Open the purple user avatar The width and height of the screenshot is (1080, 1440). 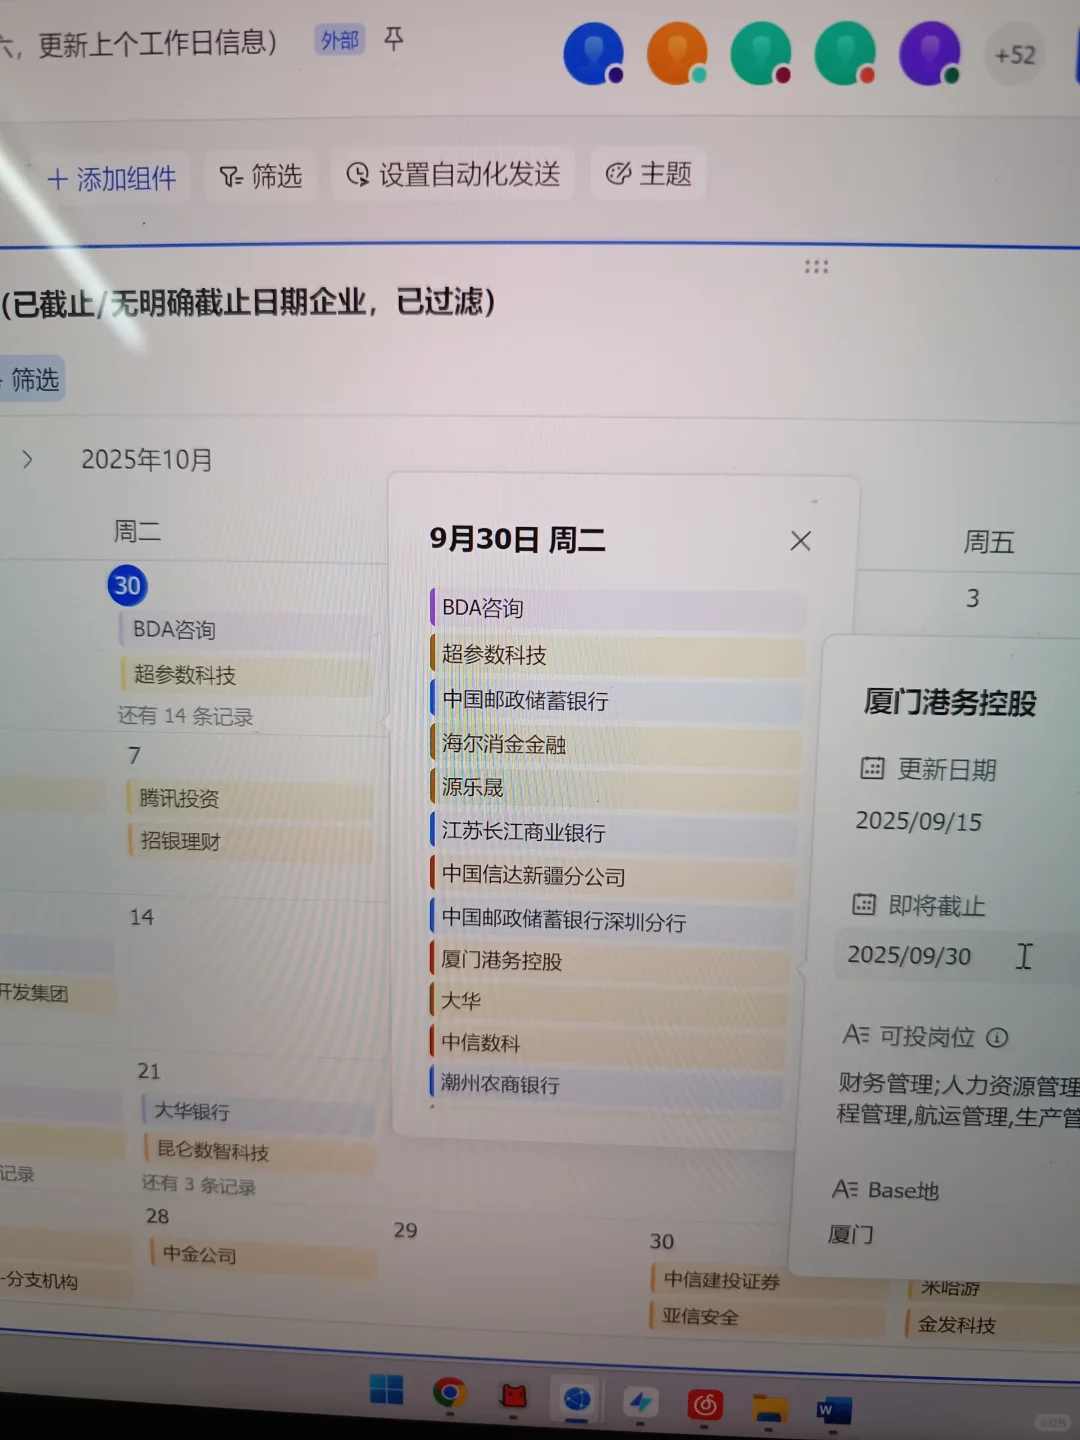coord(930,54)
